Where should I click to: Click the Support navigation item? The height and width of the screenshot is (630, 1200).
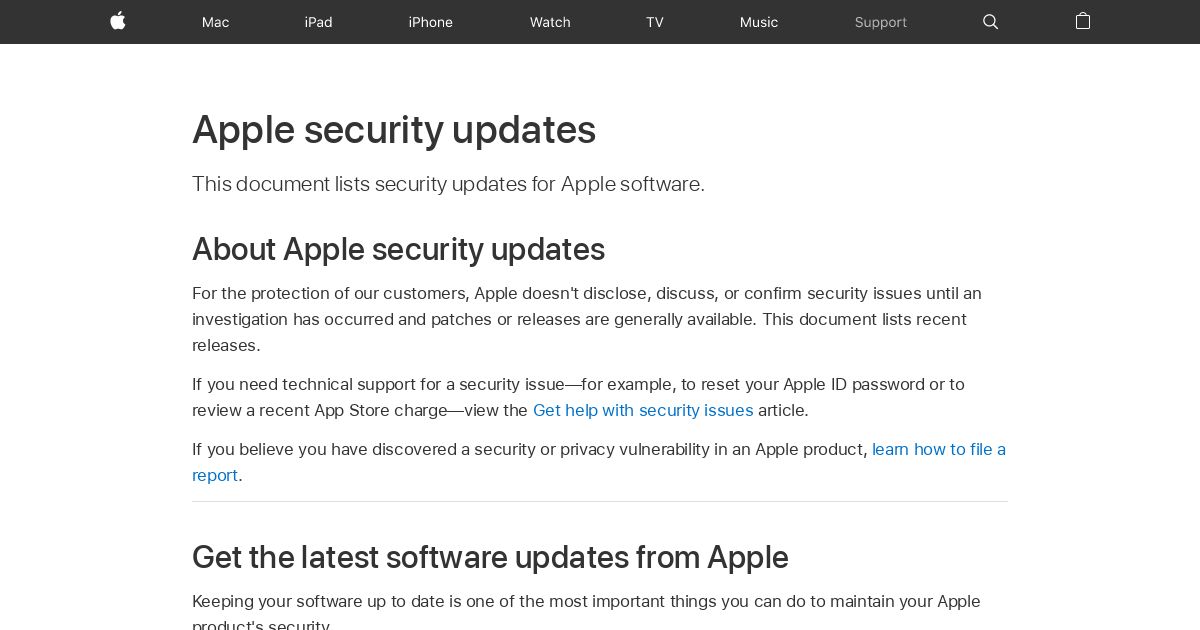pos(880,22)
